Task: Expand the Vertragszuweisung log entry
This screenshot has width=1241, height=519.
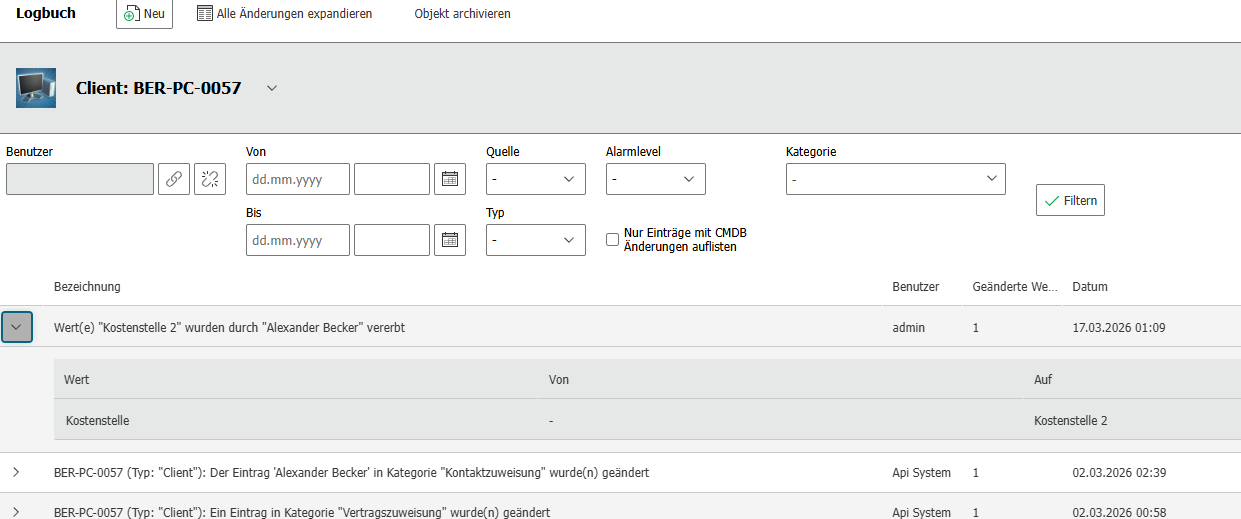Action: tap(16, 512)
